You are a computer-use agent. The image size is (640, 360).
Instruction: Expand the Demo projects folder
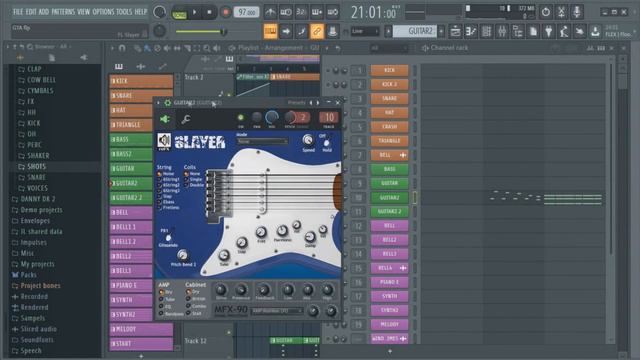[x=41, y=210]
